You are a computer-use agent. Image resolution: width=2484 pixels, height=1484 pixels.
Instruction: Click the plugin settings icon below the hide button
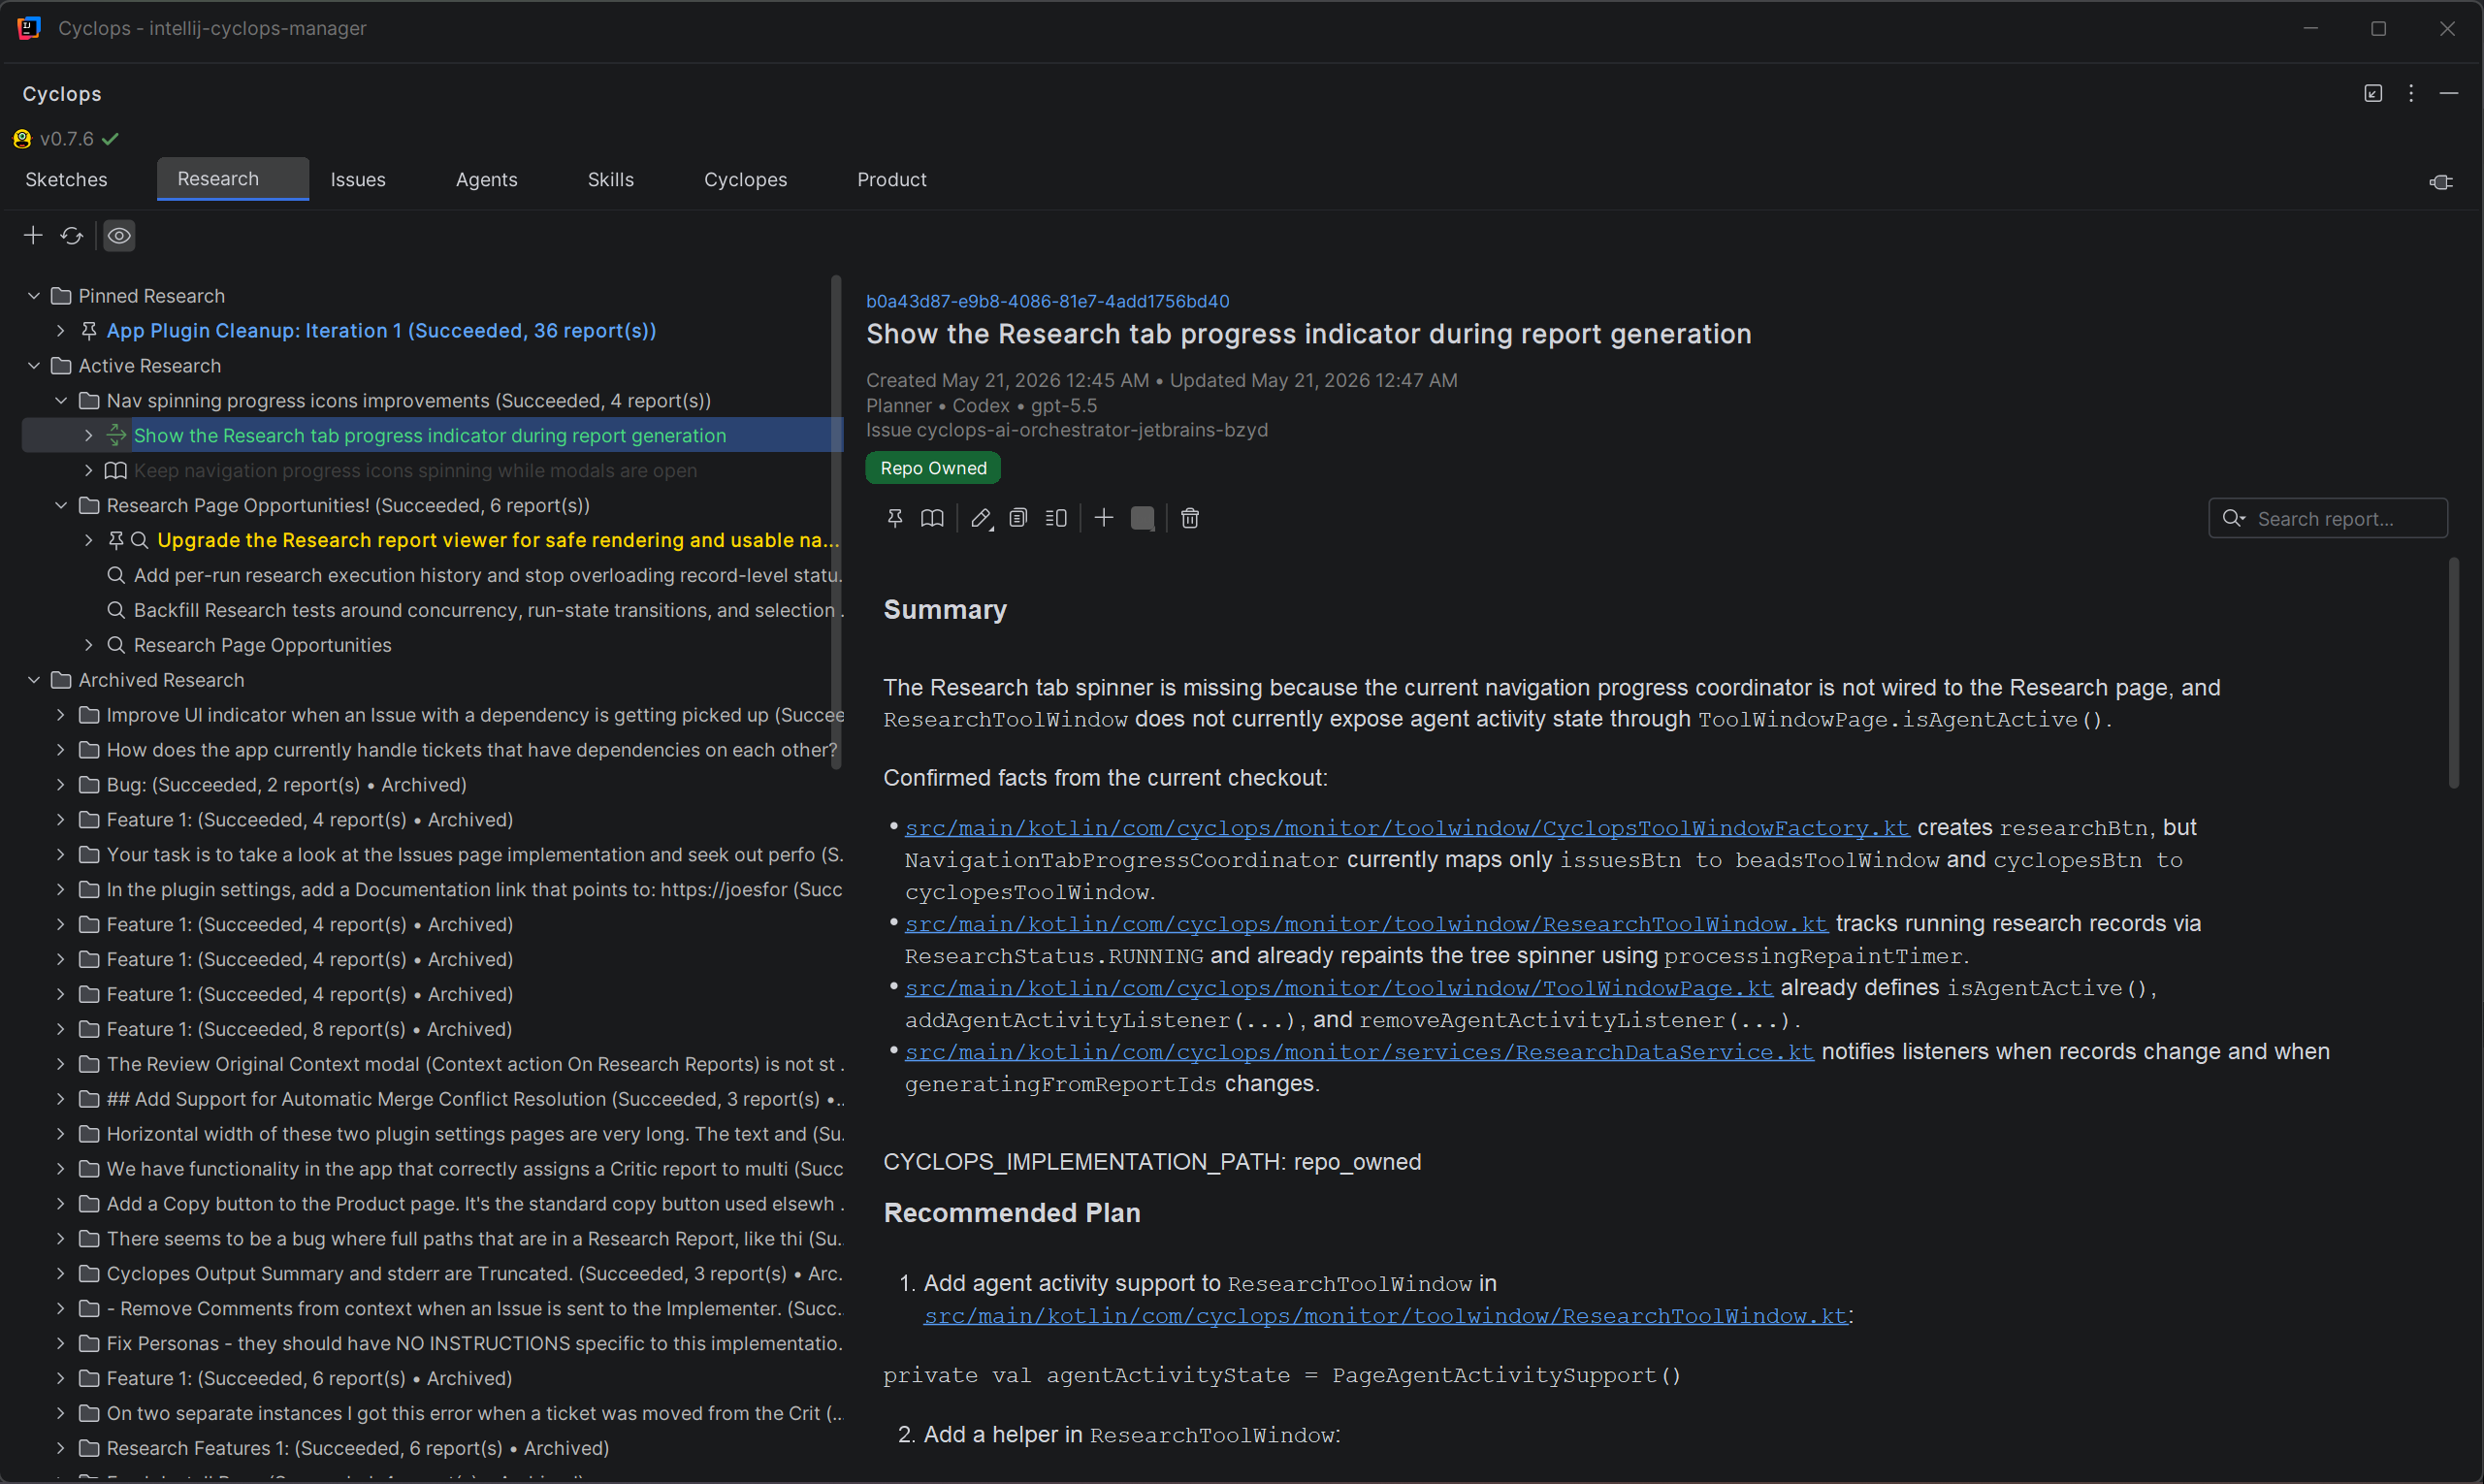pos(2441,181)
